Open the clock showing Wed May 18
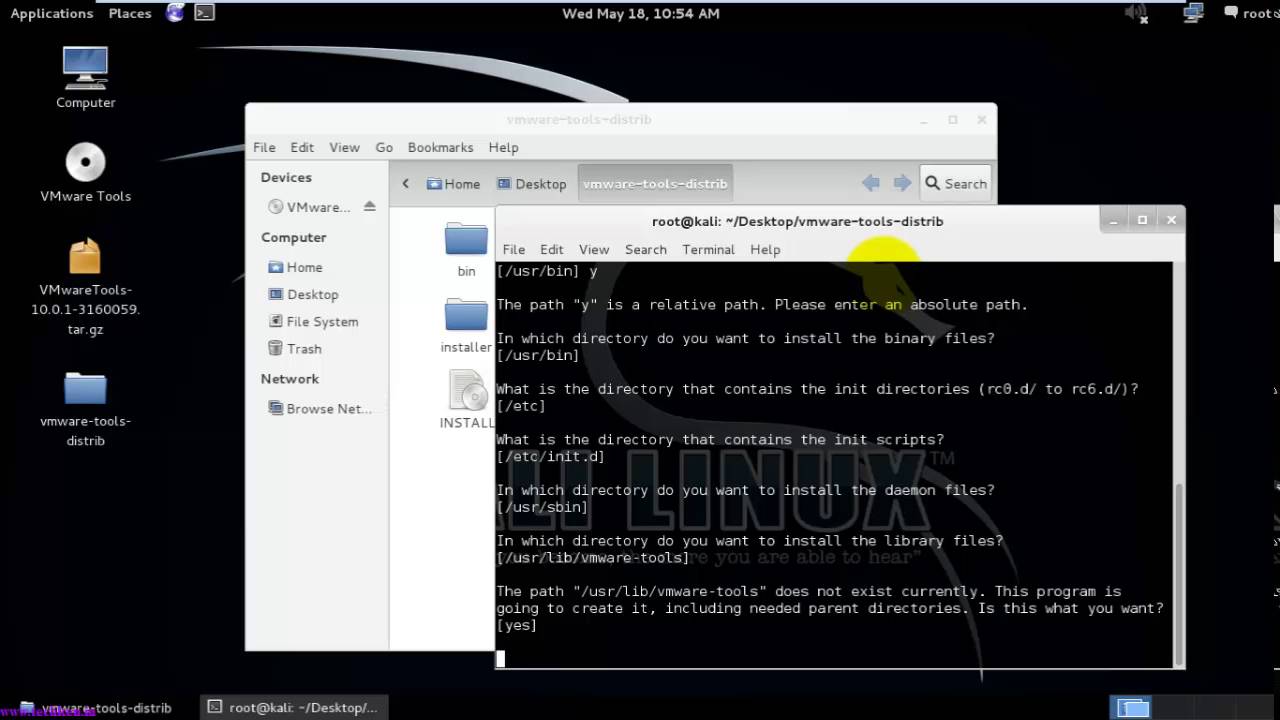Image resolution: width=1280 pixels, height=720 pixels. [640, 13]
